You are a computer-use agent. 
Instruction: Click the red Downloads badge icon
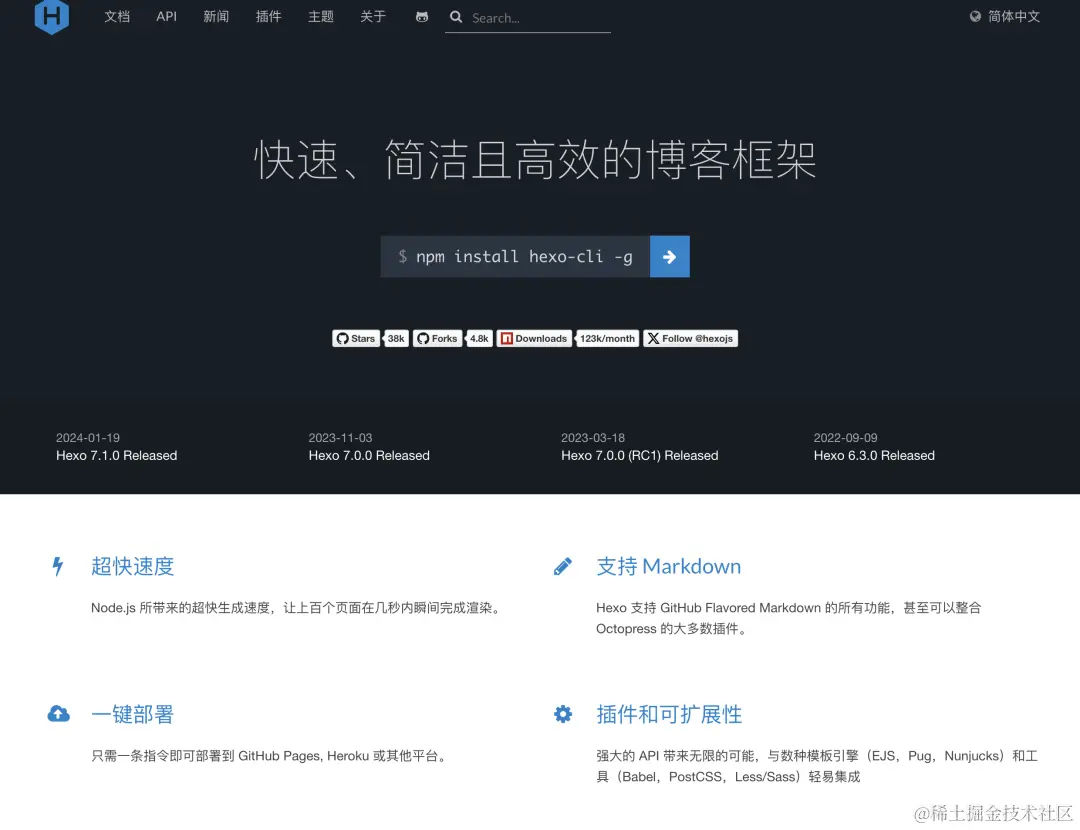tap(507, 338)
